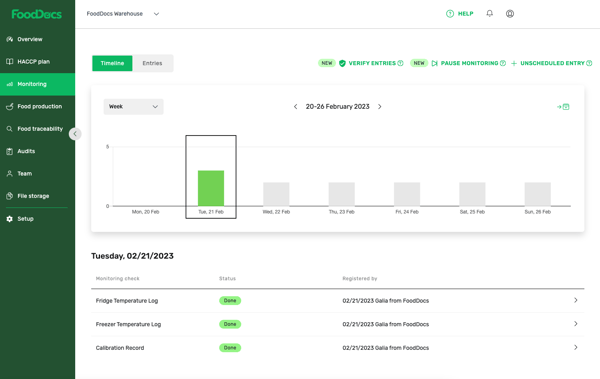Select the Thu, 23 Feb bar
The height and width of the screenshot is (379, 600).
tap(342, 194)
